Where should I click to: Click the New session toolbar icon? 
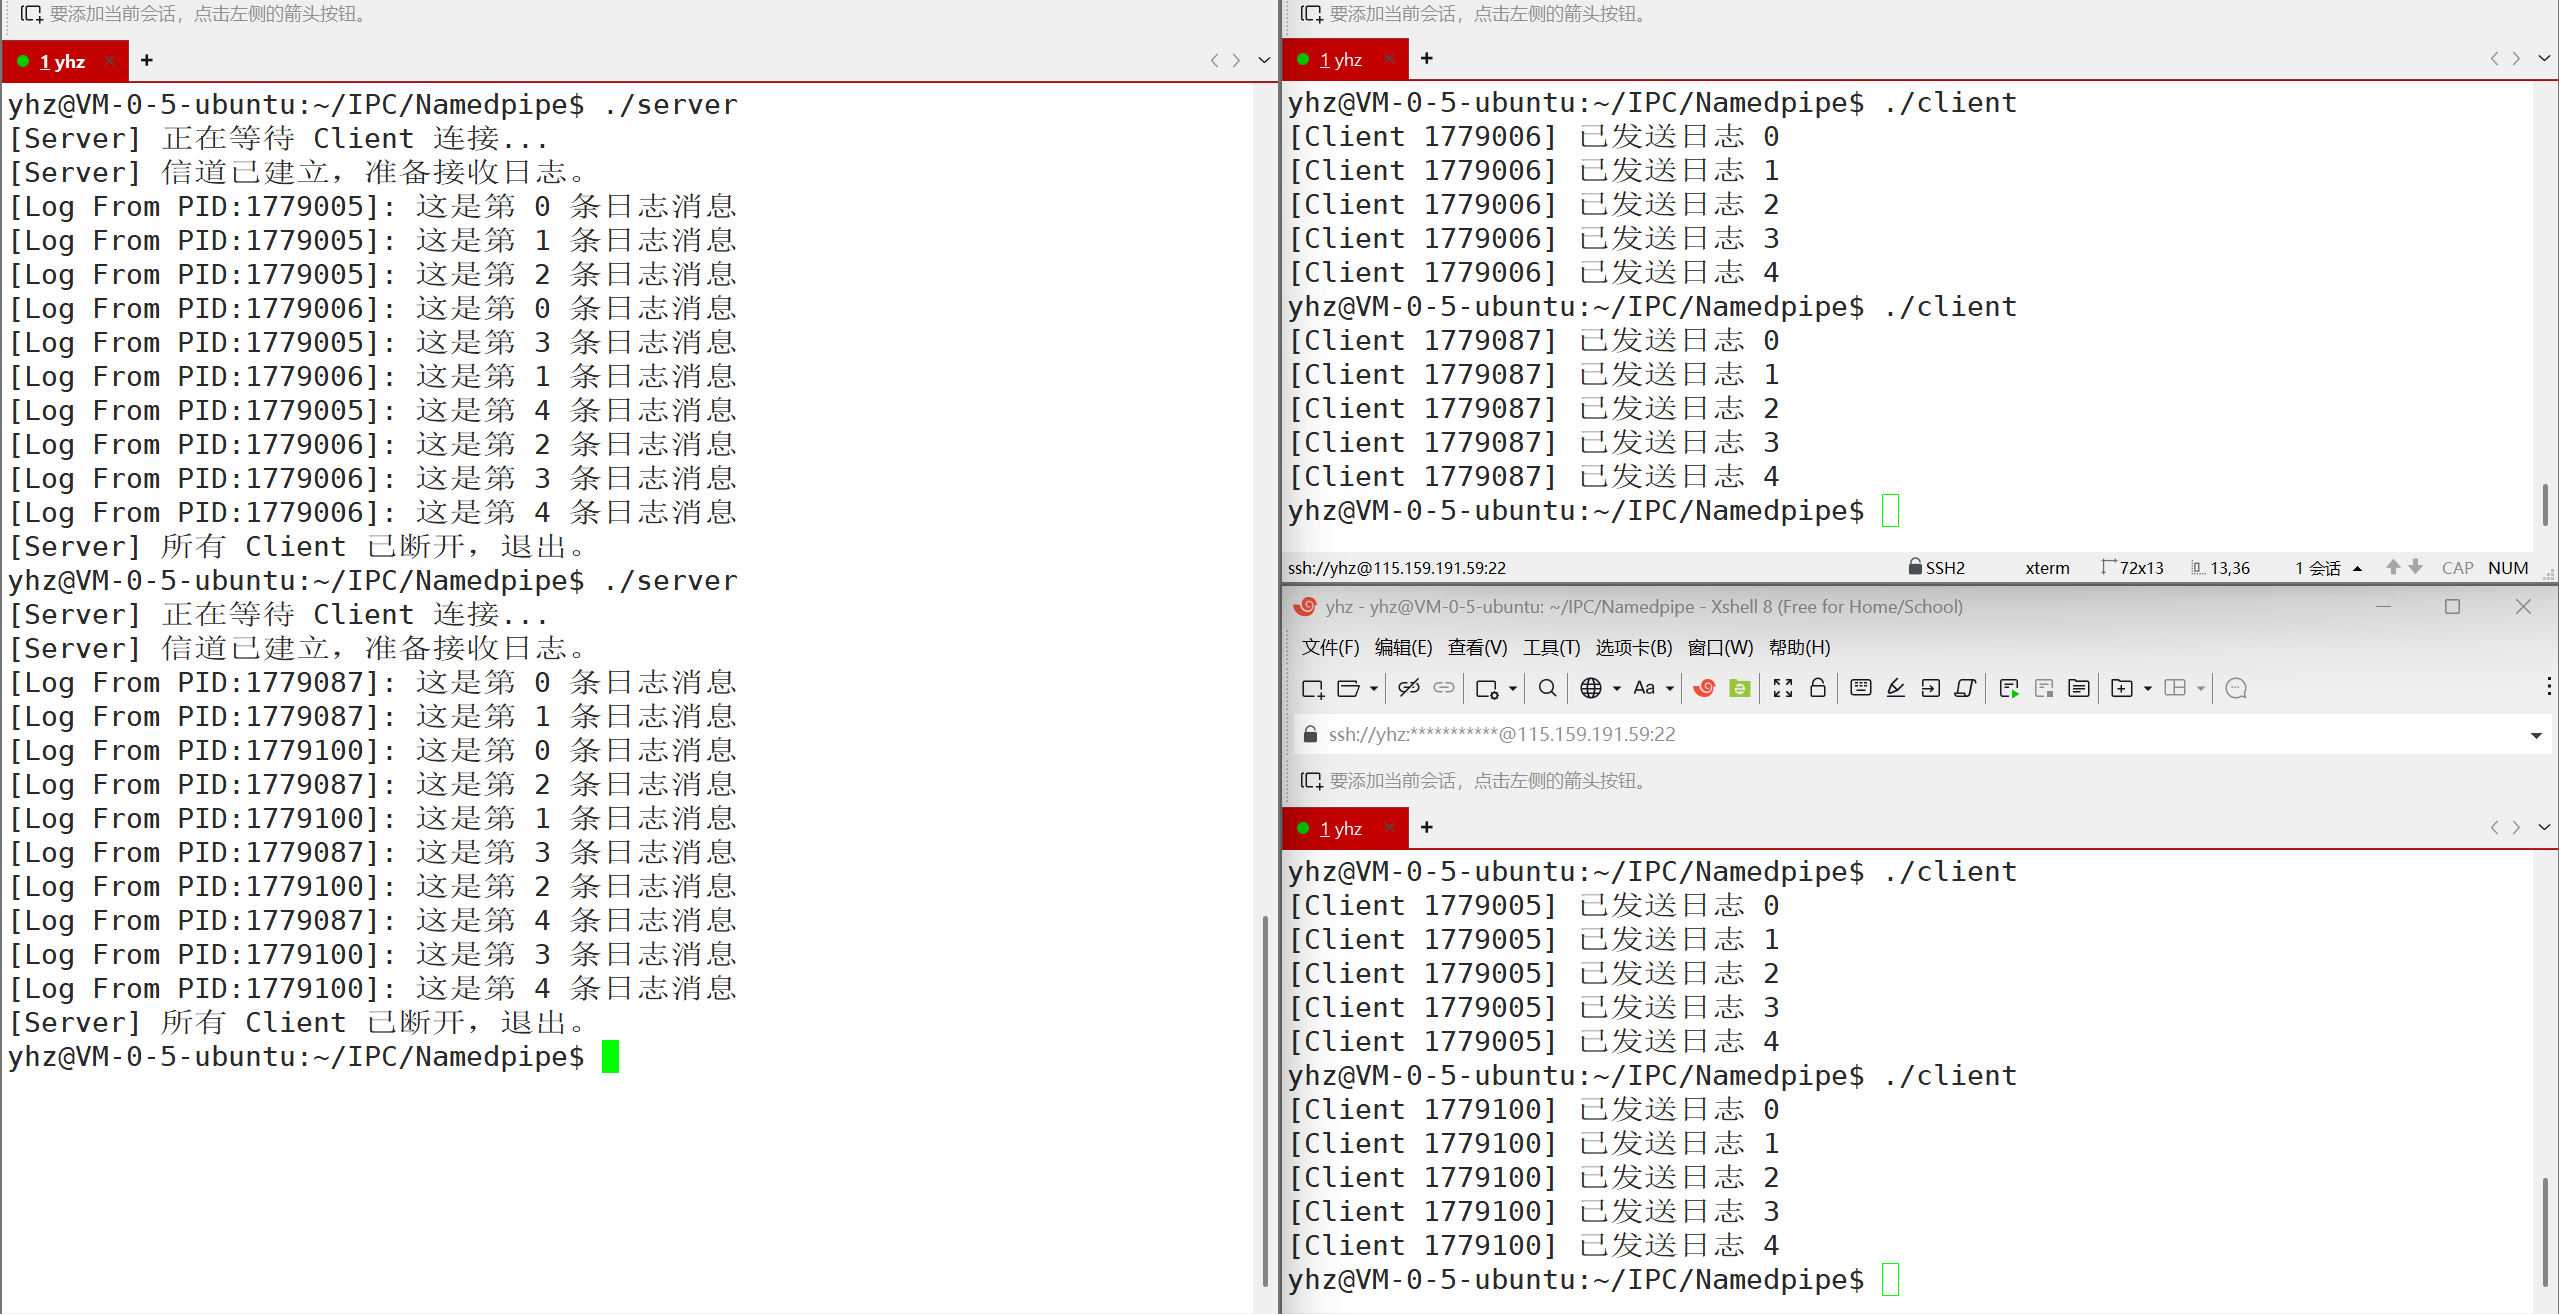(1312, 688)
